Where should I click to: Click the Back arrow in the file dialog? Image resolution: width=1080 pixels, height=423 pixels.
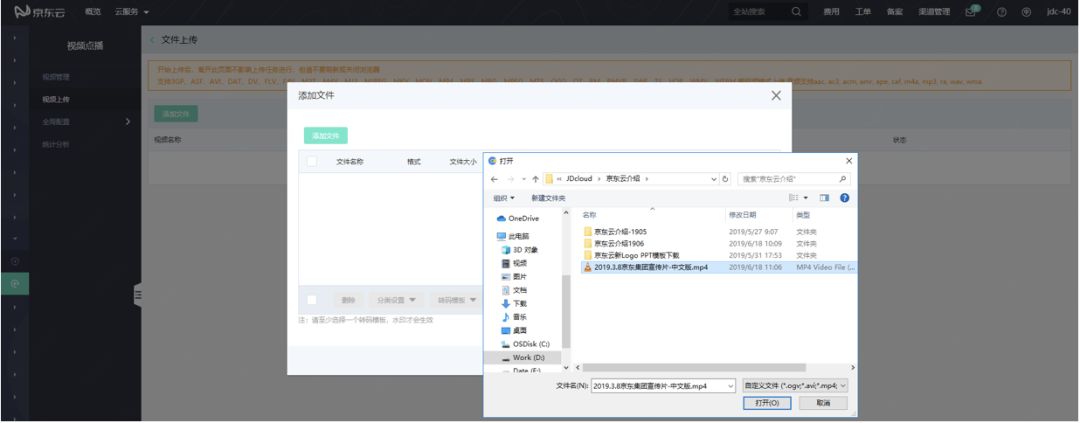coord(494,178)
